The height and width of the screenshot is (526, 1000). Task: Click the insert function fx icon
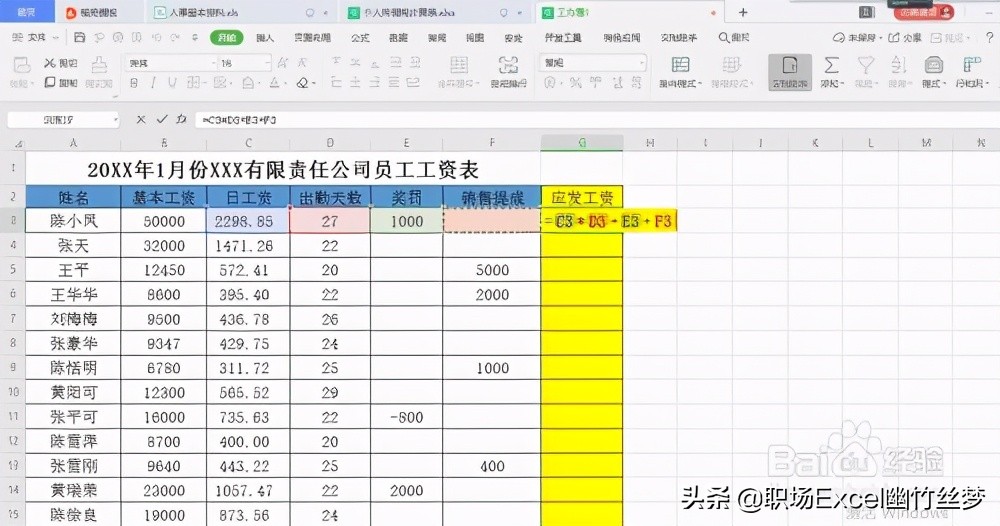coord(182,119)
